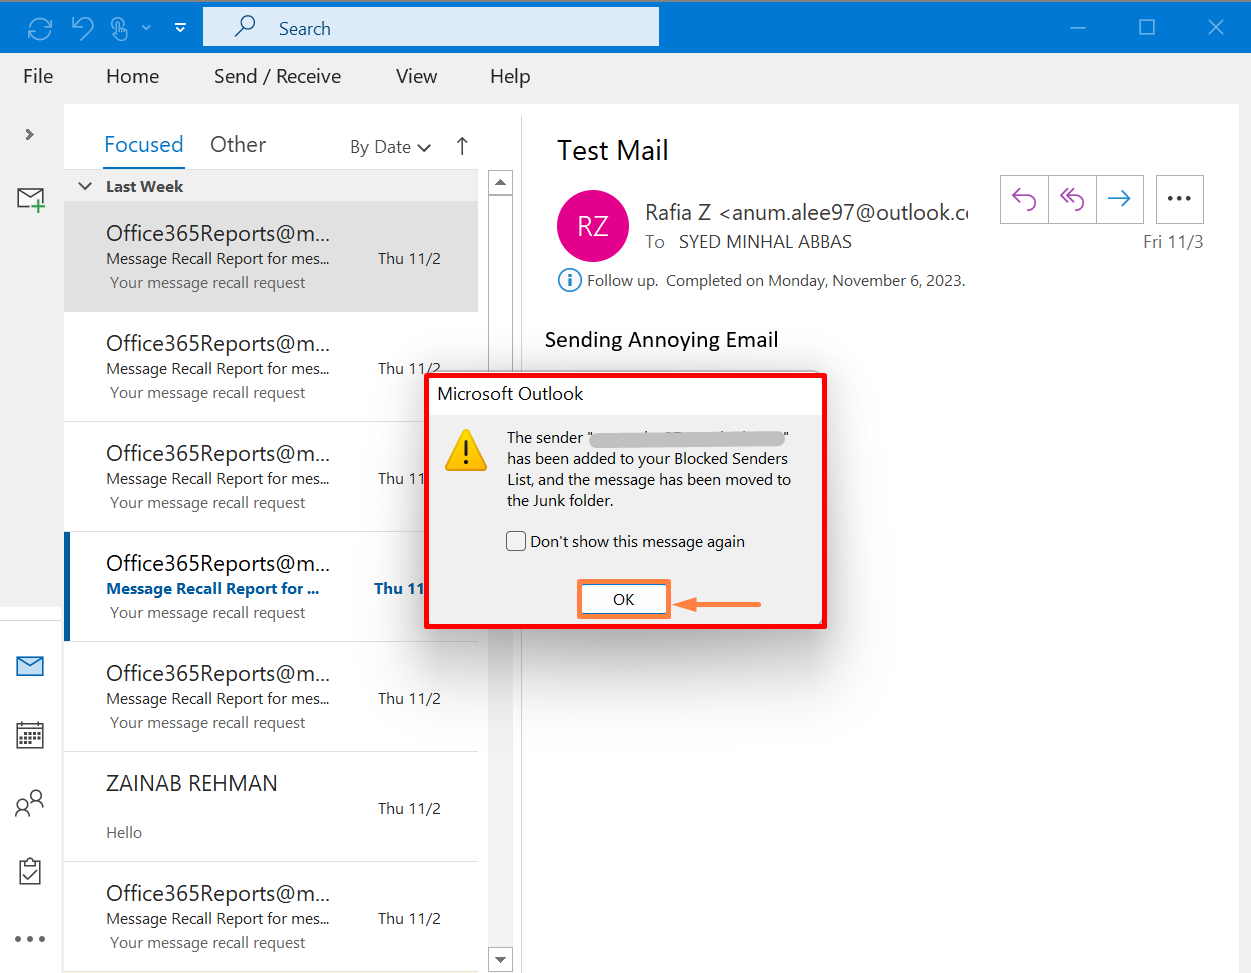Click into the Search box

point(431,27)
